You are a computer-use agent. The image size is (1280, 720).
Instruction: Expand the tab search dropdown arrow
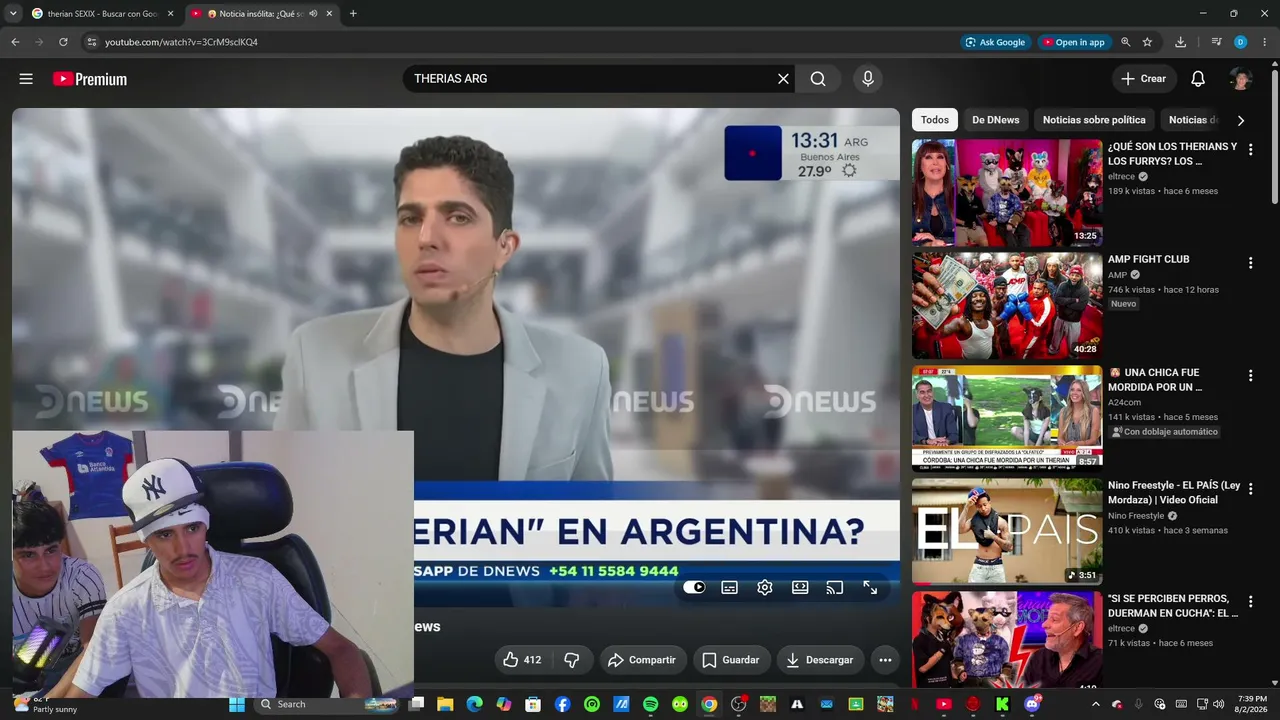click(x=13, y=14)
